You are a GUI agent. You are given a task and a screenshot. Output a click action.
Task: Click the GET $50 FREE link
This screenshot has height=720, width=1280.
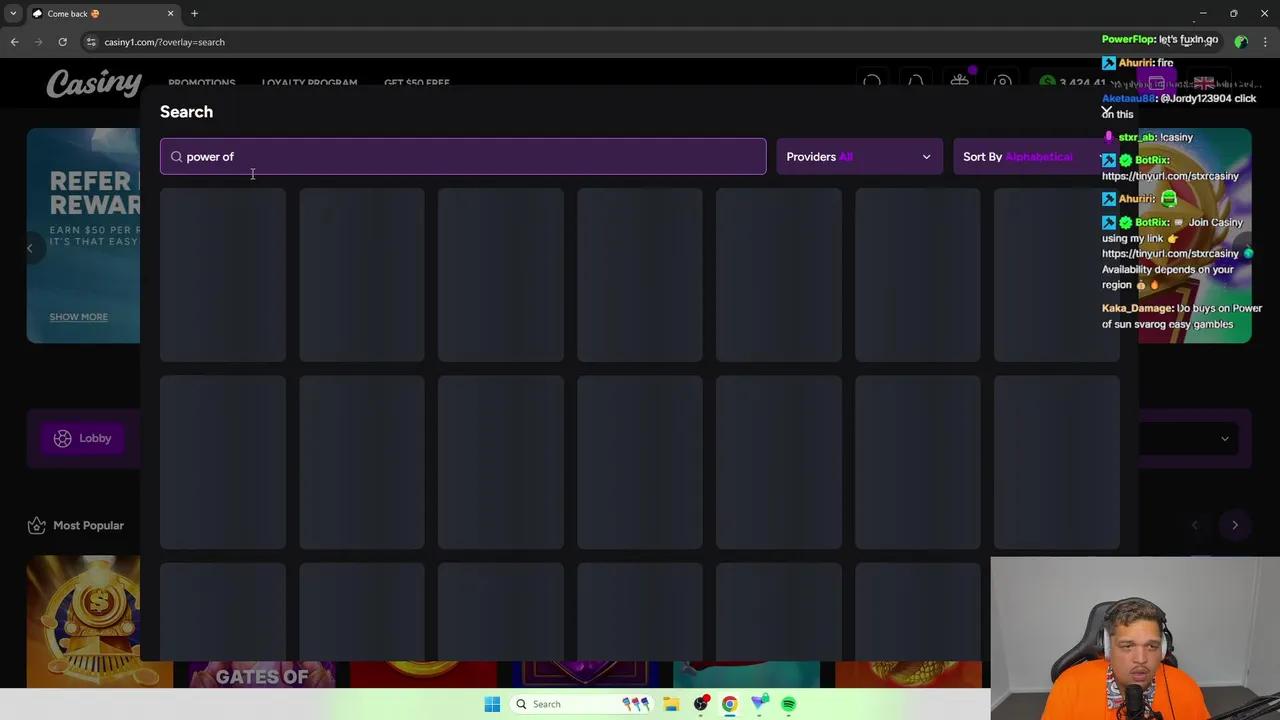click(x=417, y=83)
